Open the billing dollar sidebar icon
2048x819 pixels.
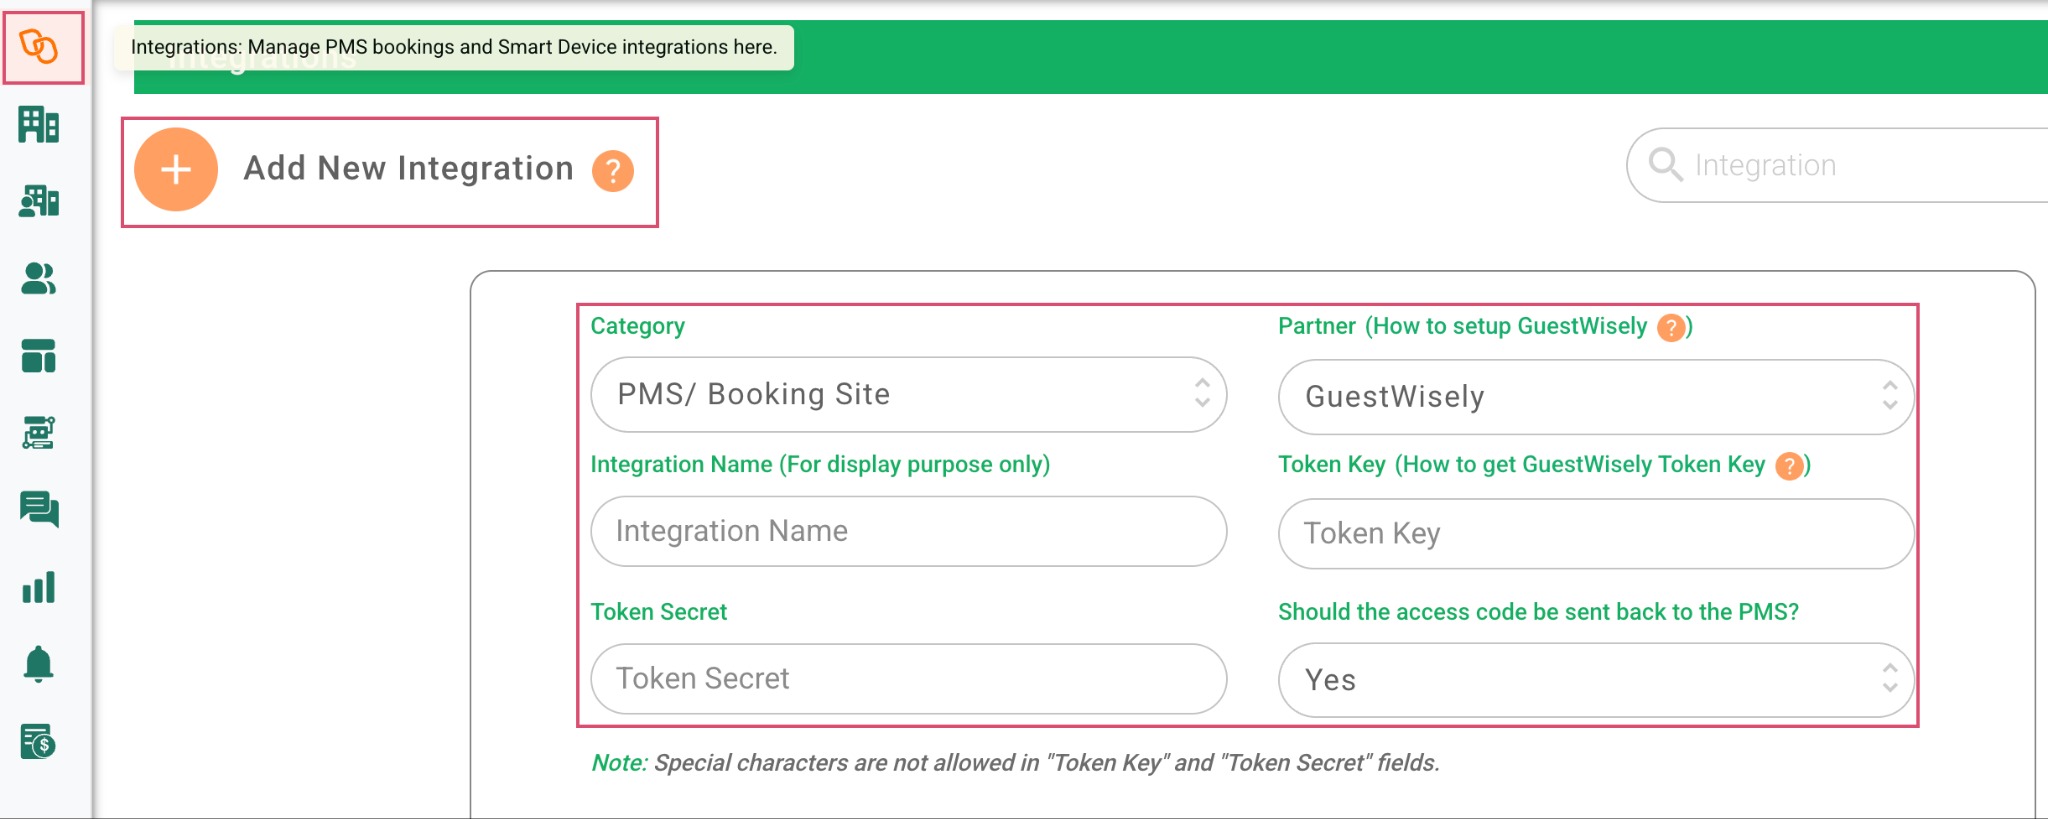(x=39, y=741)
